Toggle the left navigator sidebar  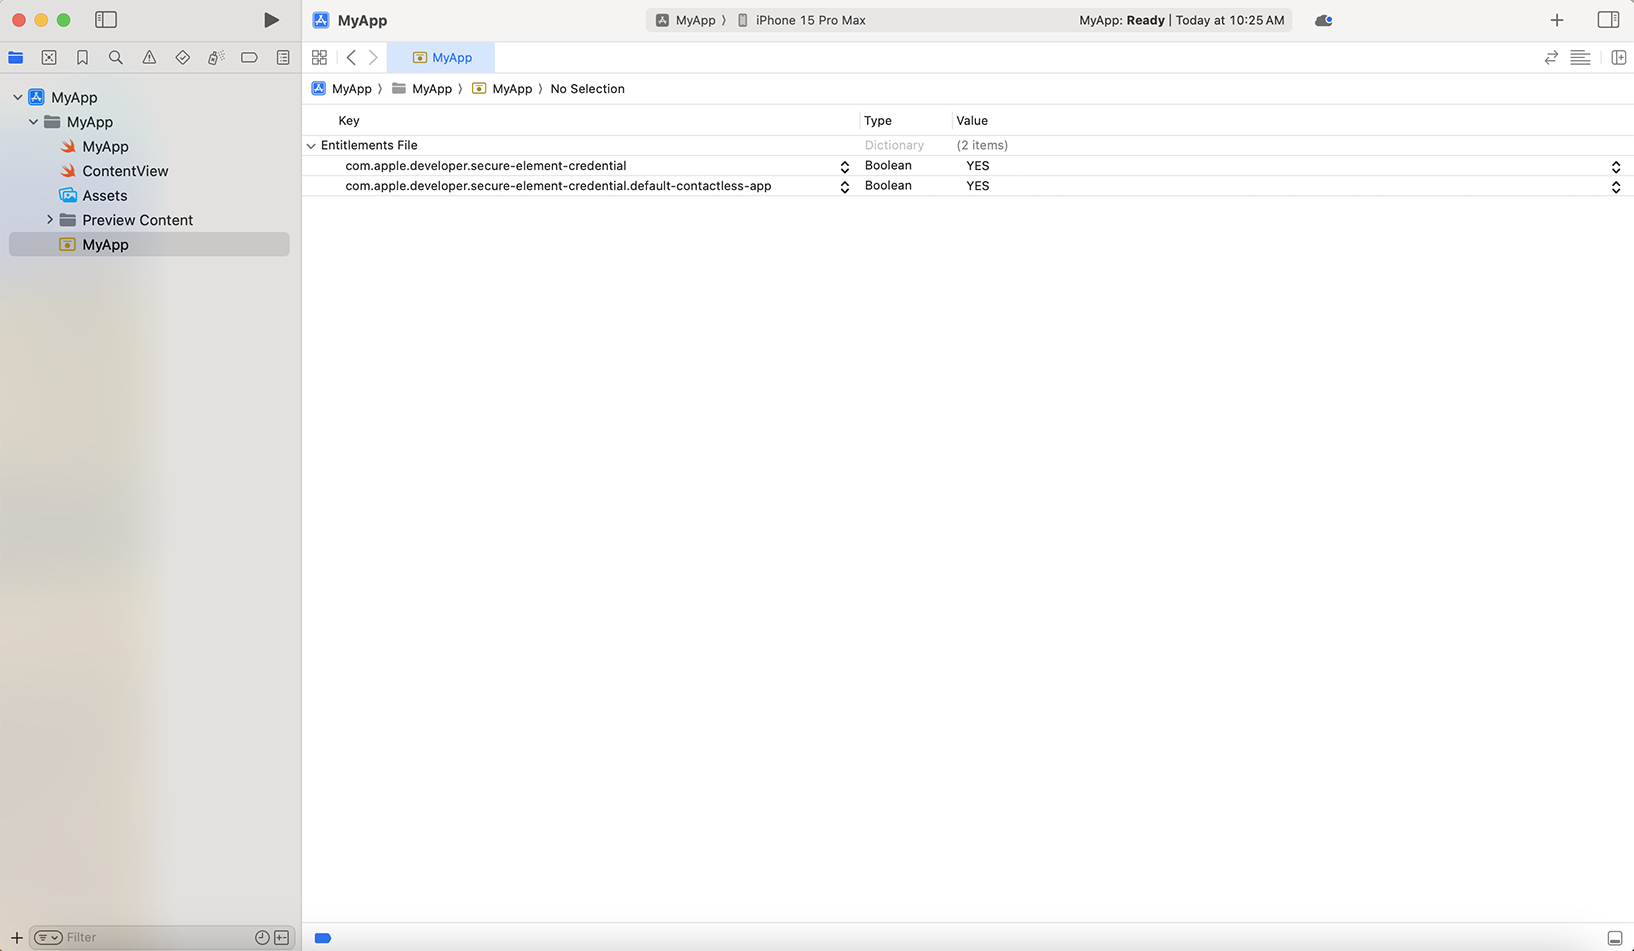point(106,20)
